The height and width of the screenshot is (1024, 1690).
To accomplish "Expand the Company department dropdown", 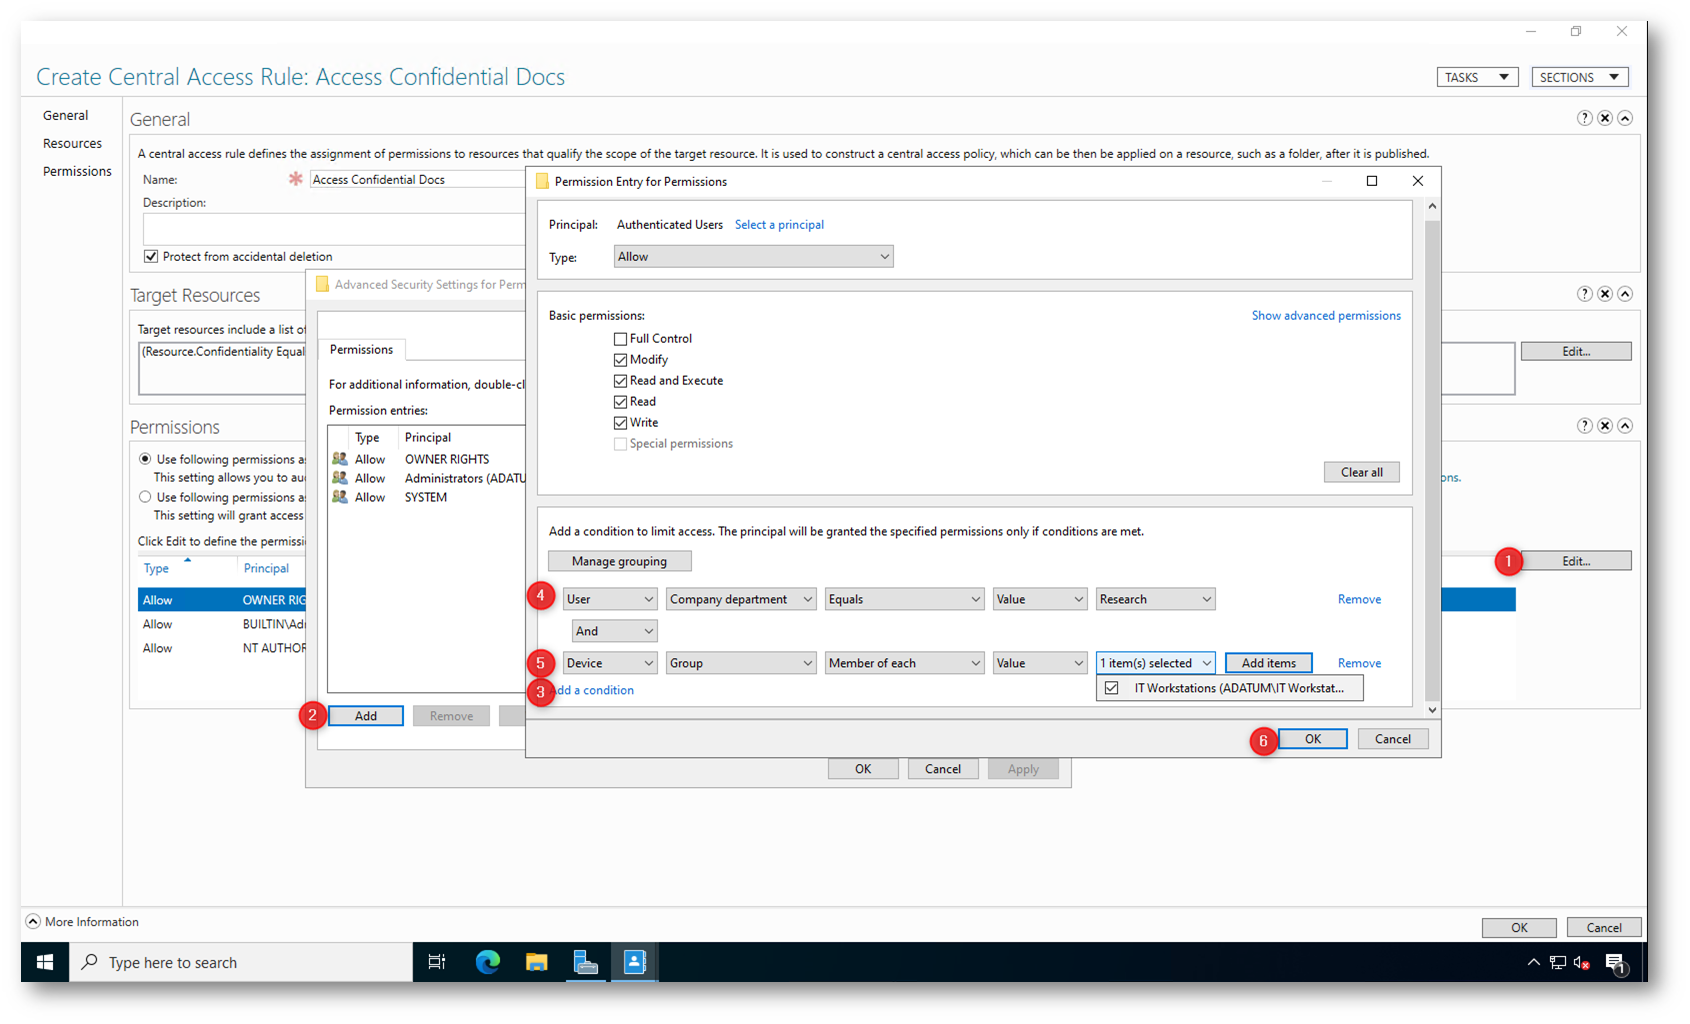I will [x=740, y=599].
